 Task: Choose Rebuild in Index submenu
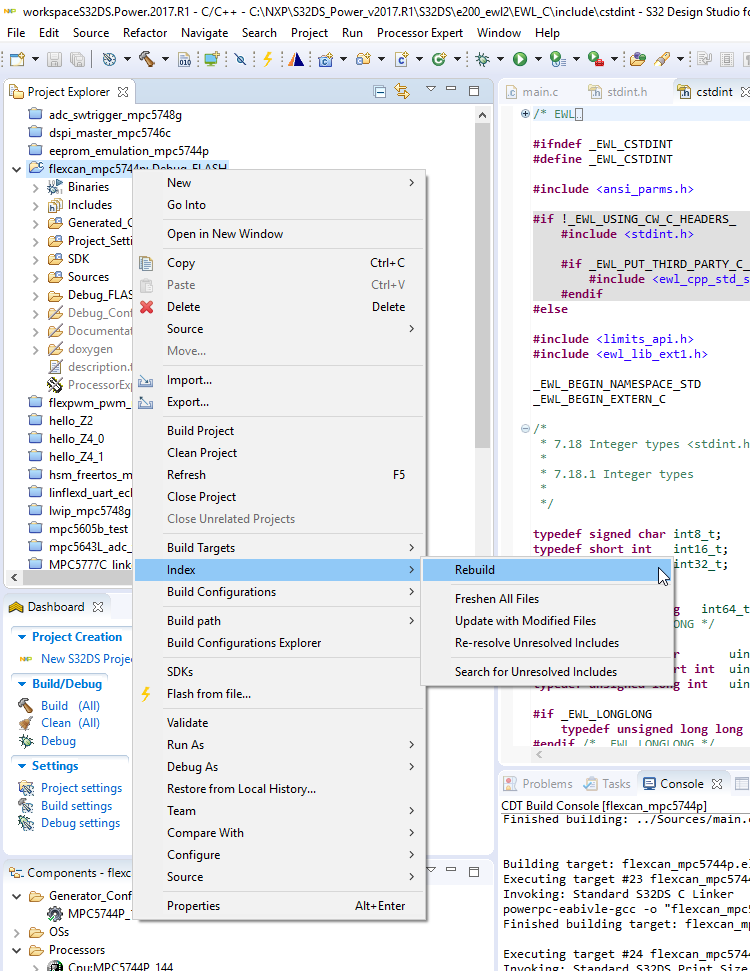[x=546, y=570]
